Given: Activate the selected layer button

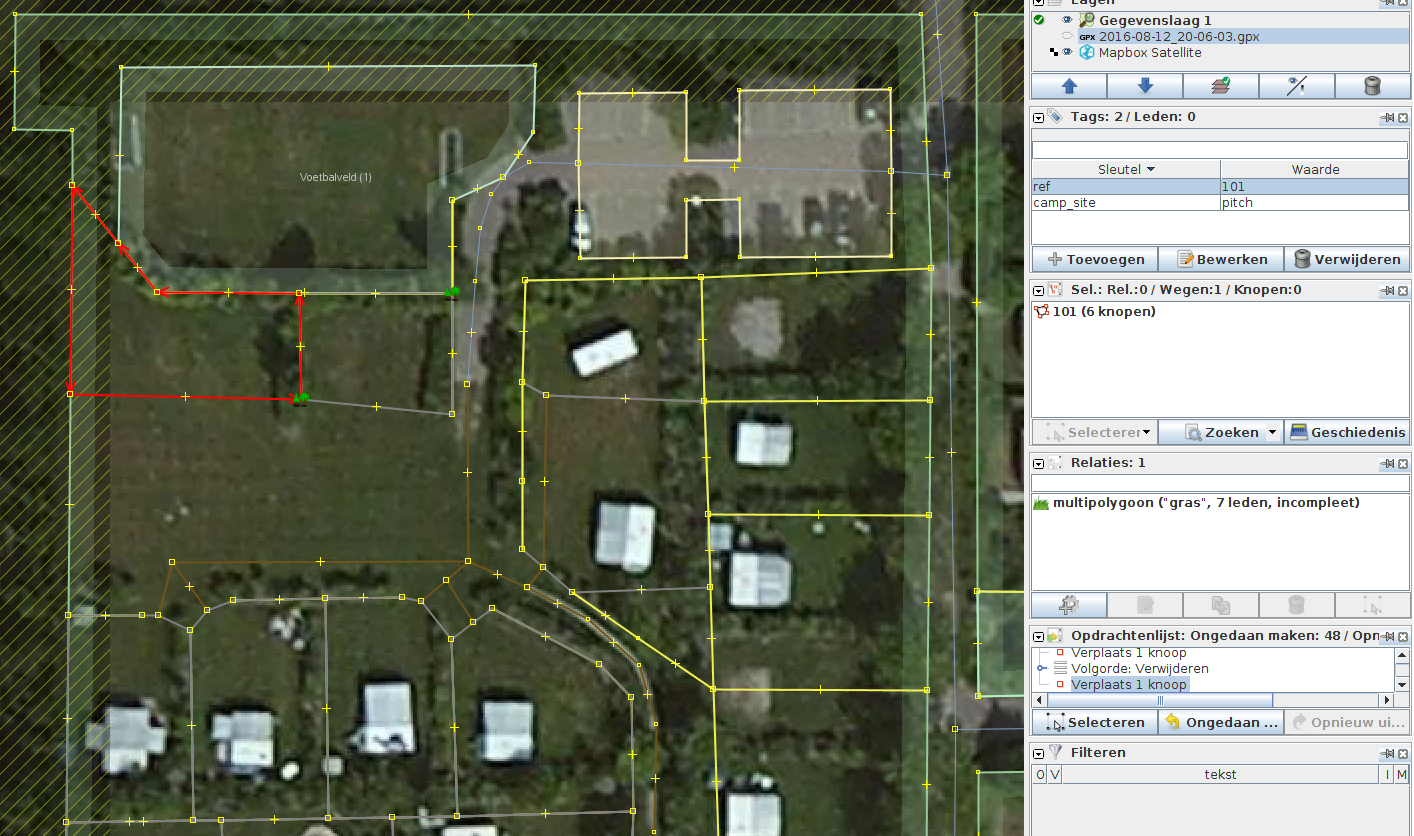Looking at the screenshot, I should pyautogui.click(x=1220, y=86).
